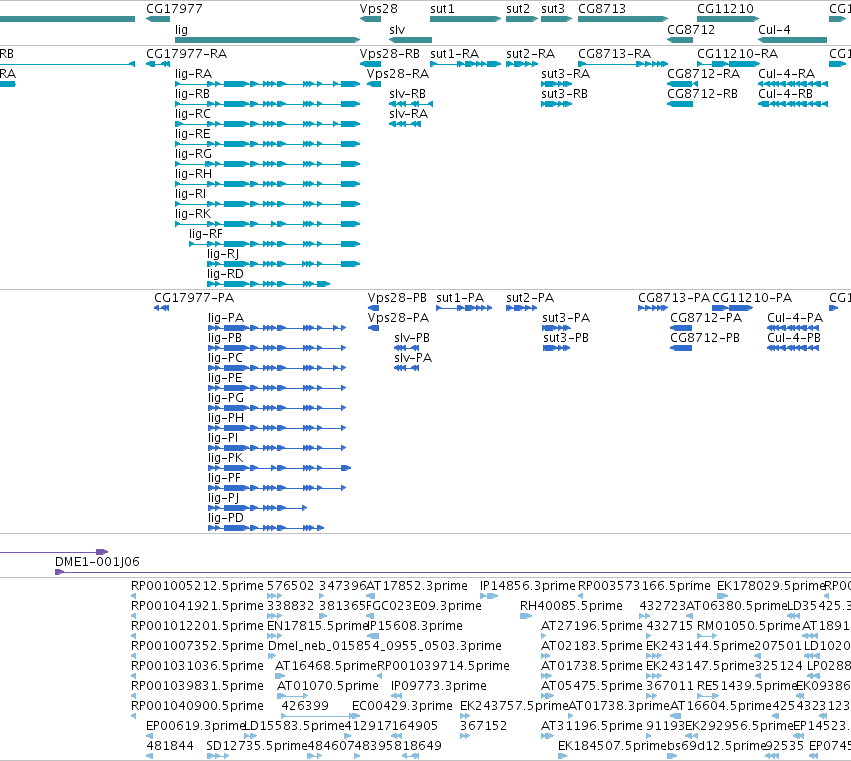Select the AT01070.5prime EST label

click(327, 686)
